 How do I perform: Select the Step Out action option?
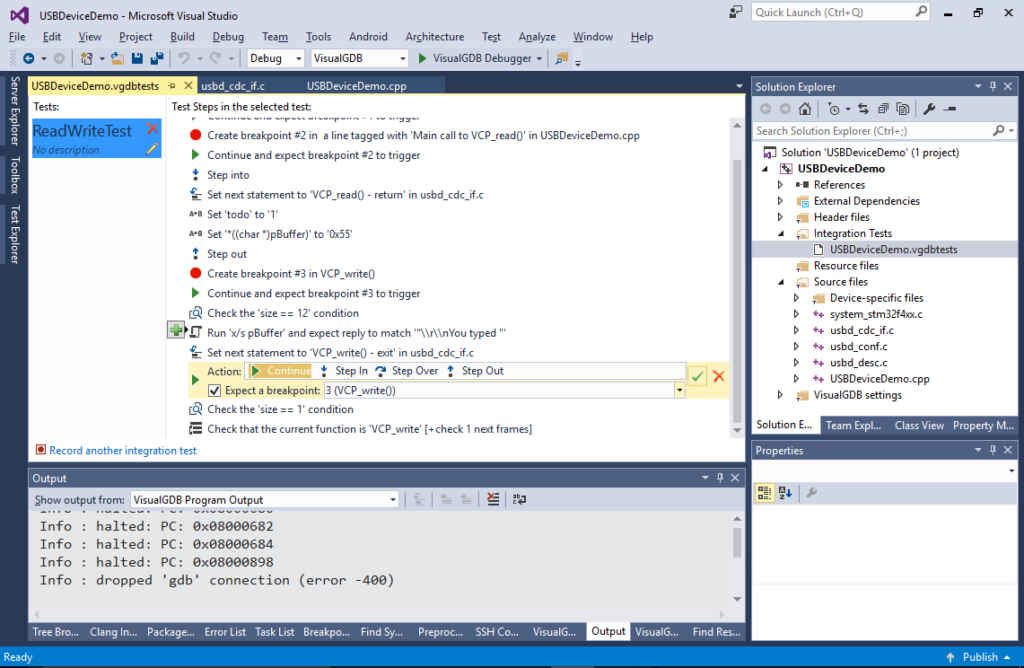click(x=475, y=371)
